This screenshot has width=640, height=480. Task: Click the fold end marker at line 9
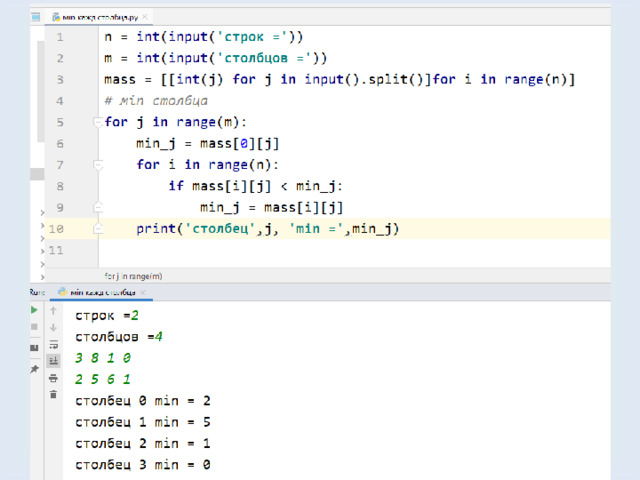click(98, 207)
